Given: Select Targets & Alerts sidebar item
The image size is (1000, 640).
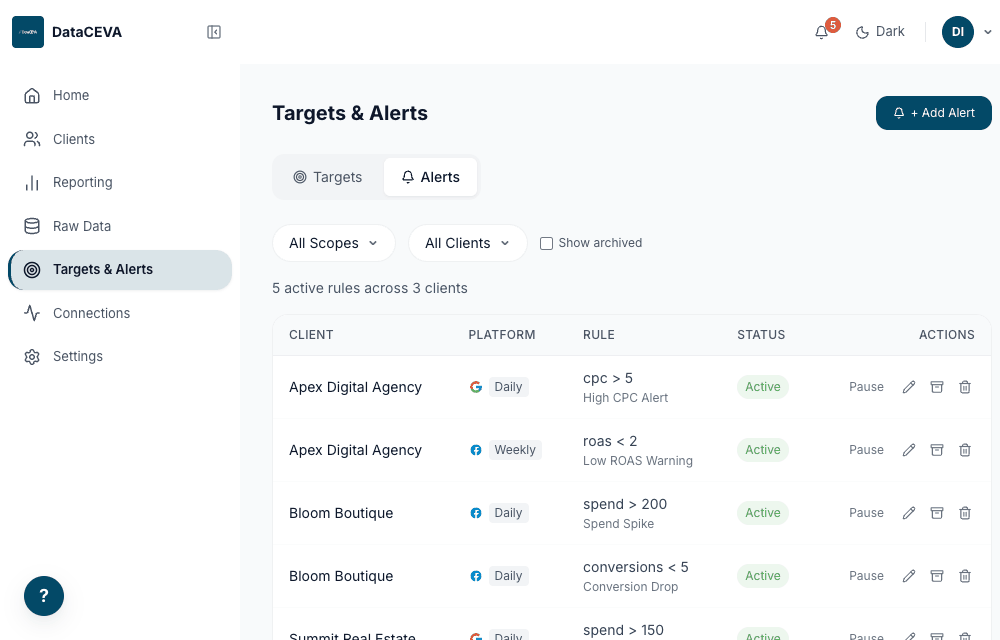Looking at the screenshot, I should click(120, 270).
